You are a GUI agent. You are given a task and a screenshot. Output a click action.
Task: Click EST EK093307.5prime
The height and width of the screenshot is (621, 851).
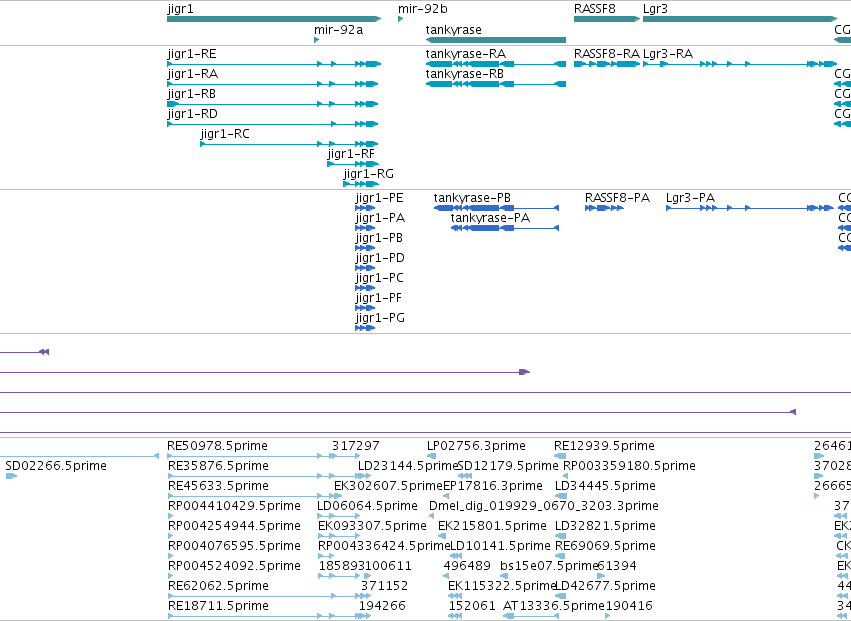pyautogui.click(x=372, y=527)
